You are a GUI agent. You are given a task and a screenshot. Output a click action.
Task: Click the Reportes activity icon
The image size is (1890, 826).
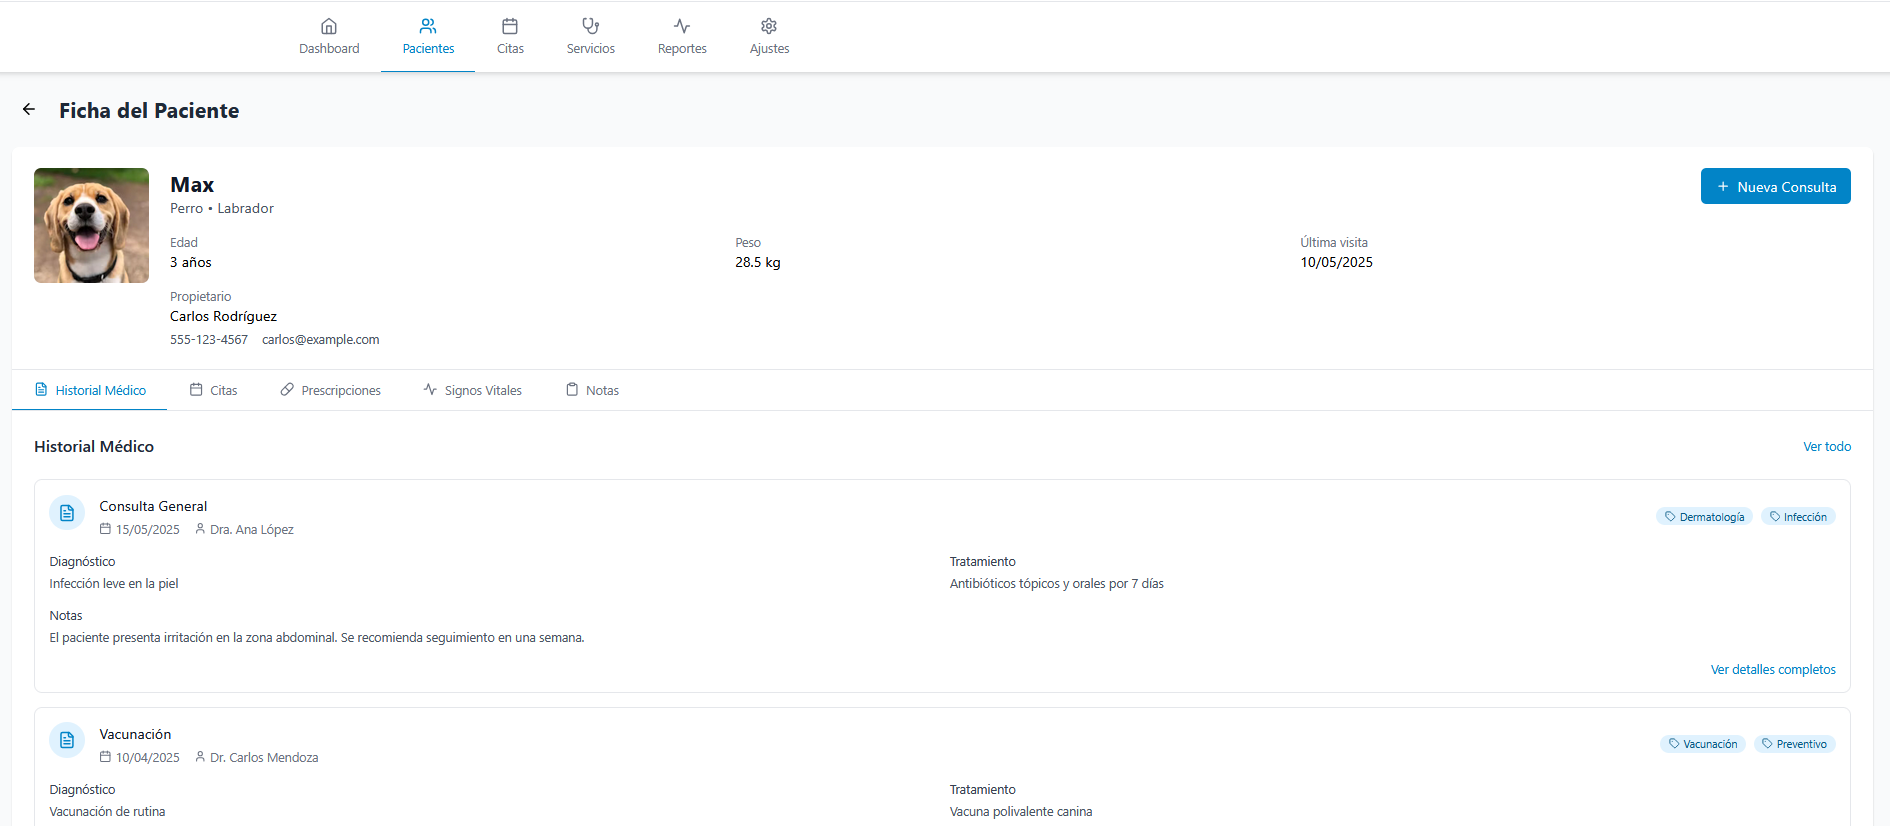(x=682, y=26)
